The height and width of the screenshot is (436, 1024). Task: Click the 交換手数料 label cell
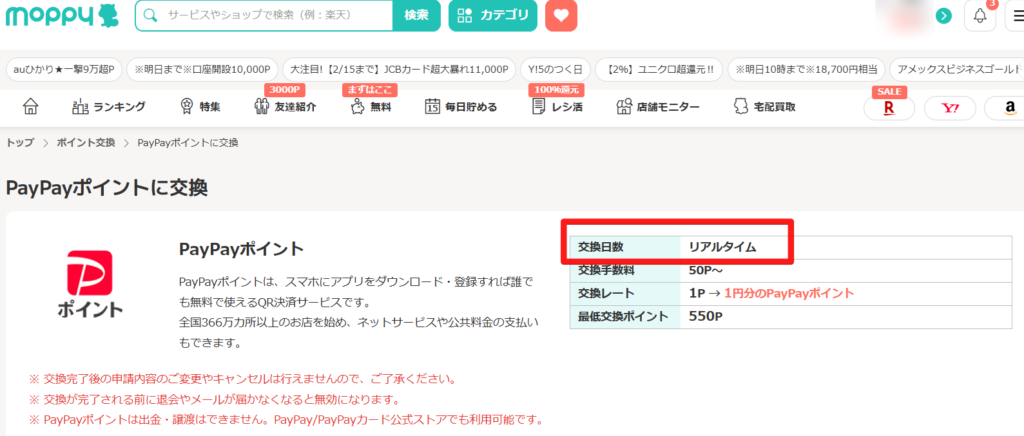(625, 270)
